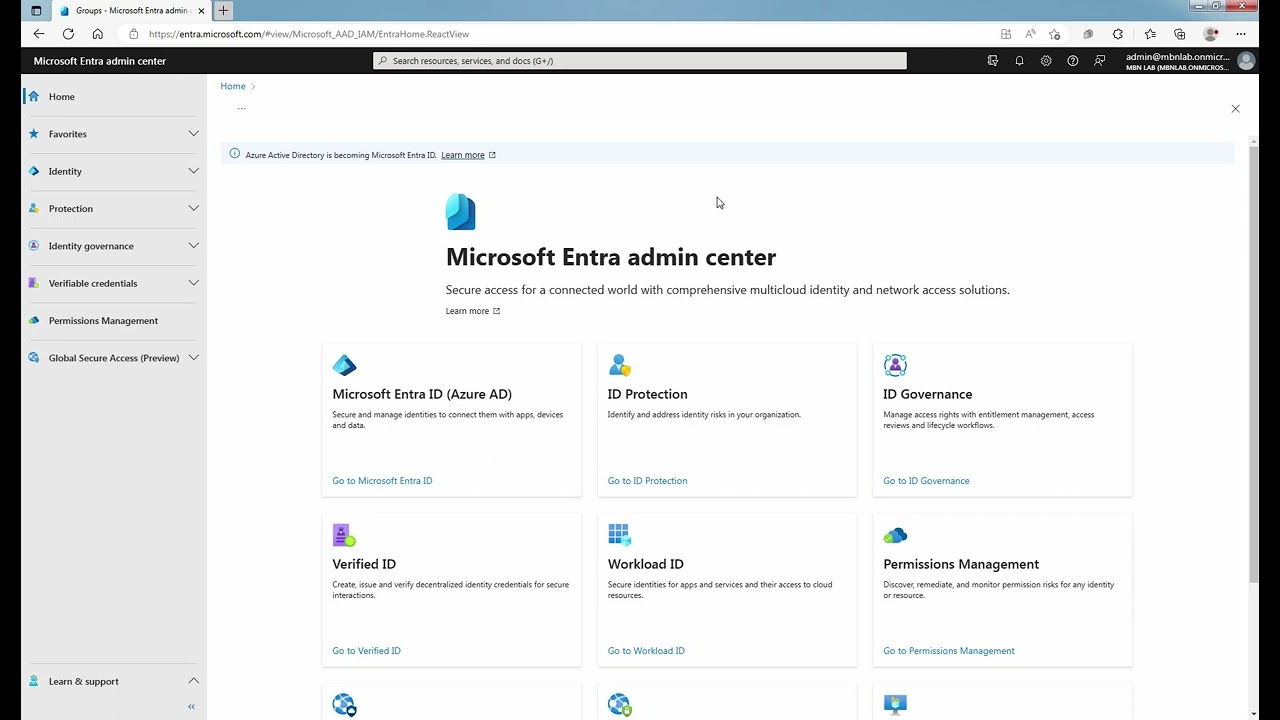
Task: Open Verifiable credentials in the sidebar
Action: [x=93, y=283]
